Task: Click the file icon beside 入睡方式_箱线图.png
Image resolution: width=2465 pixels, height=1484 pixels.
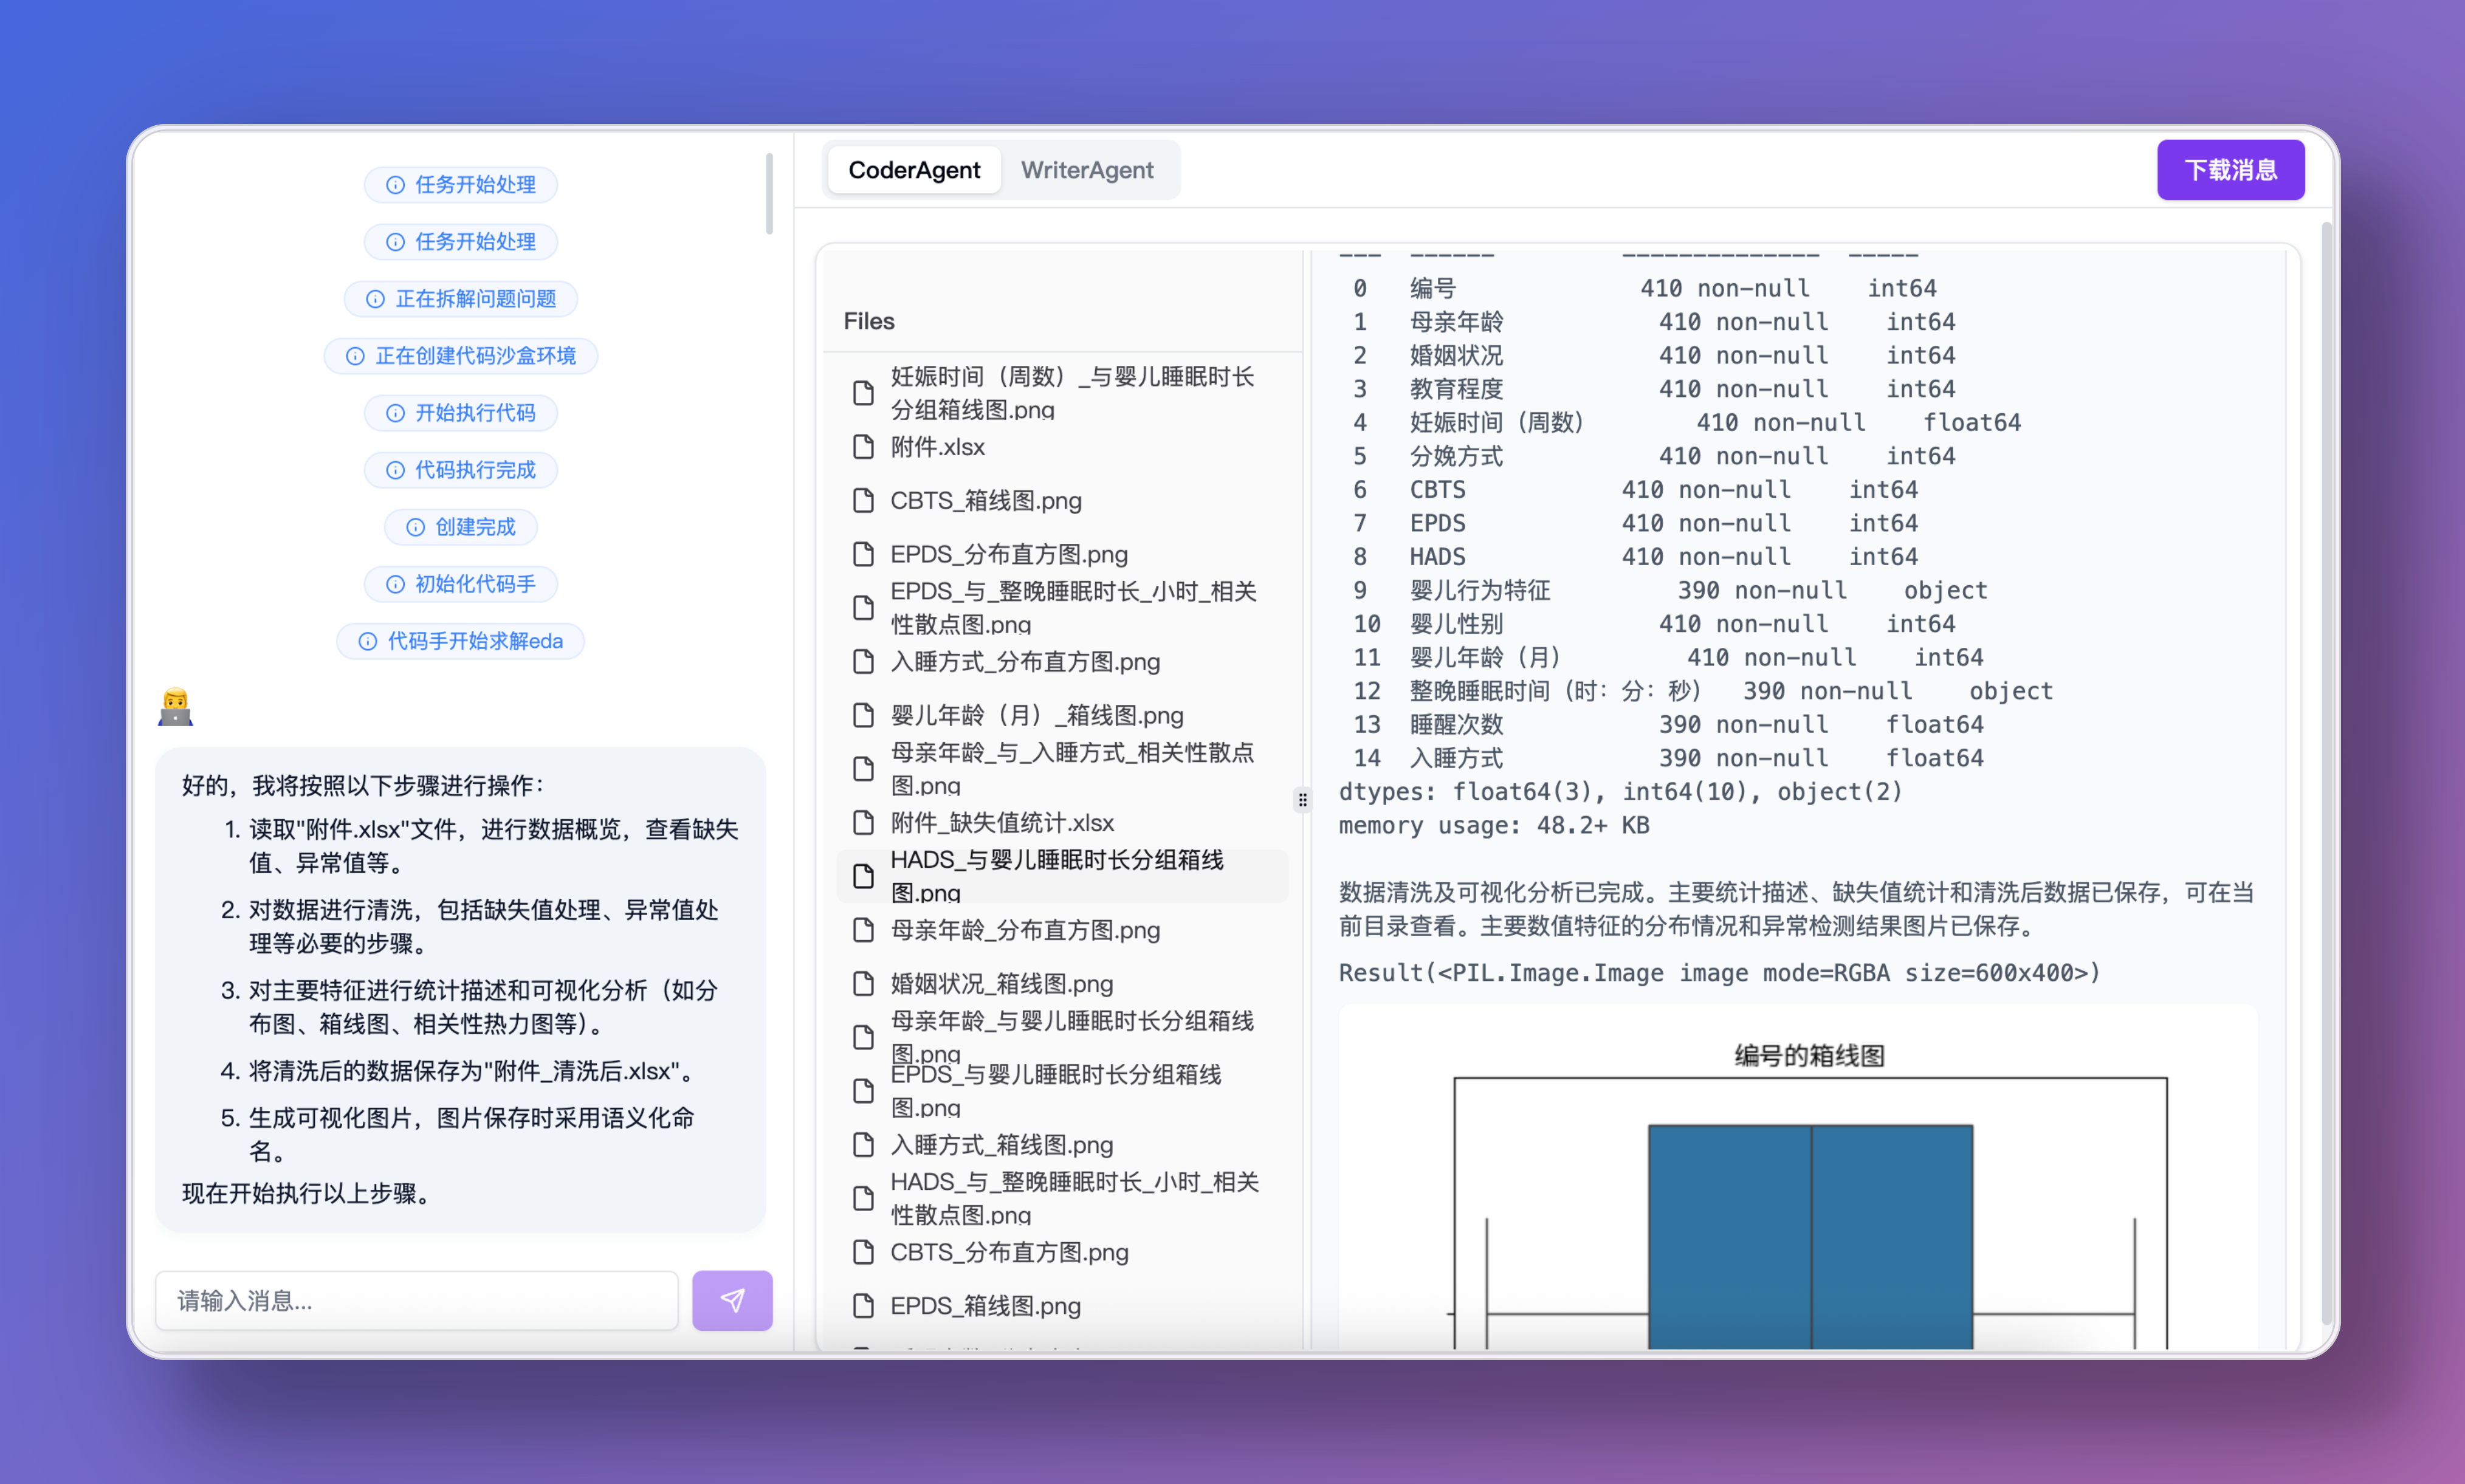Action: pos(864,1144)
